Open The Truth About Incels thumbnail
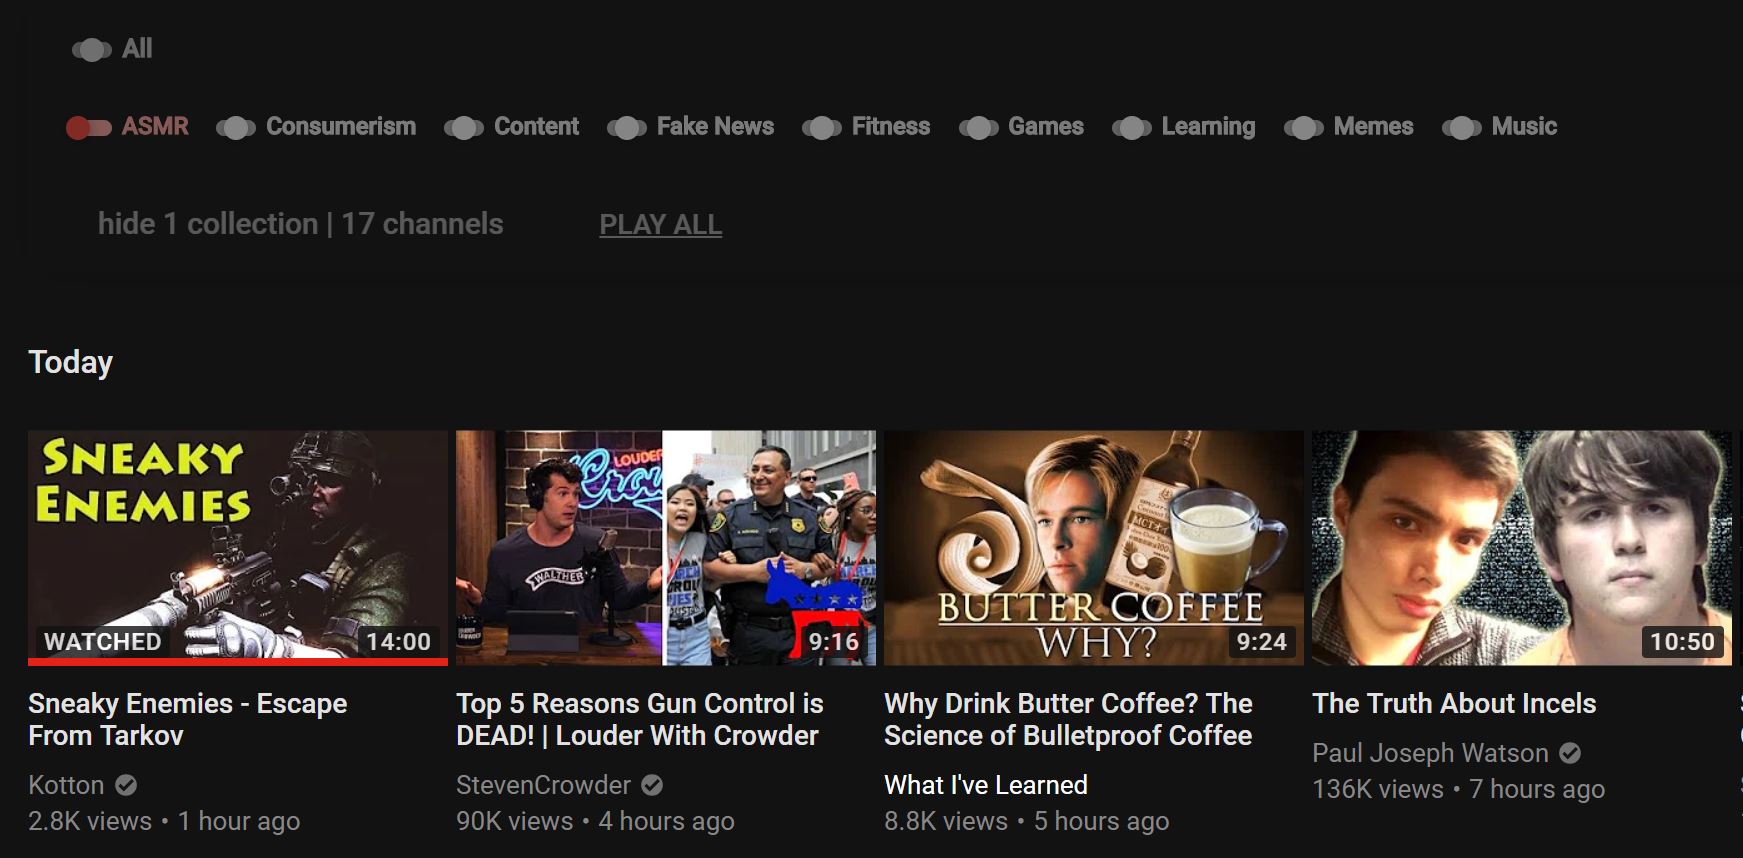1743x858 pixels. [x=1522, y=547]
